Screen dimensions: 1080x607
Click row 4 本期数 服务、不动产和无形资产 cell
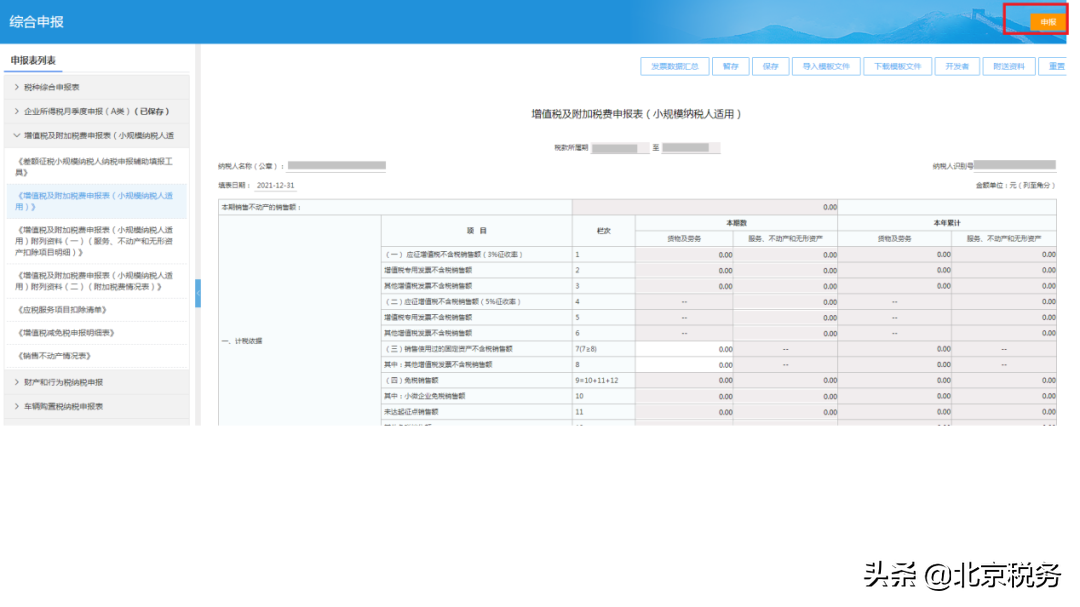coord(785,302)
